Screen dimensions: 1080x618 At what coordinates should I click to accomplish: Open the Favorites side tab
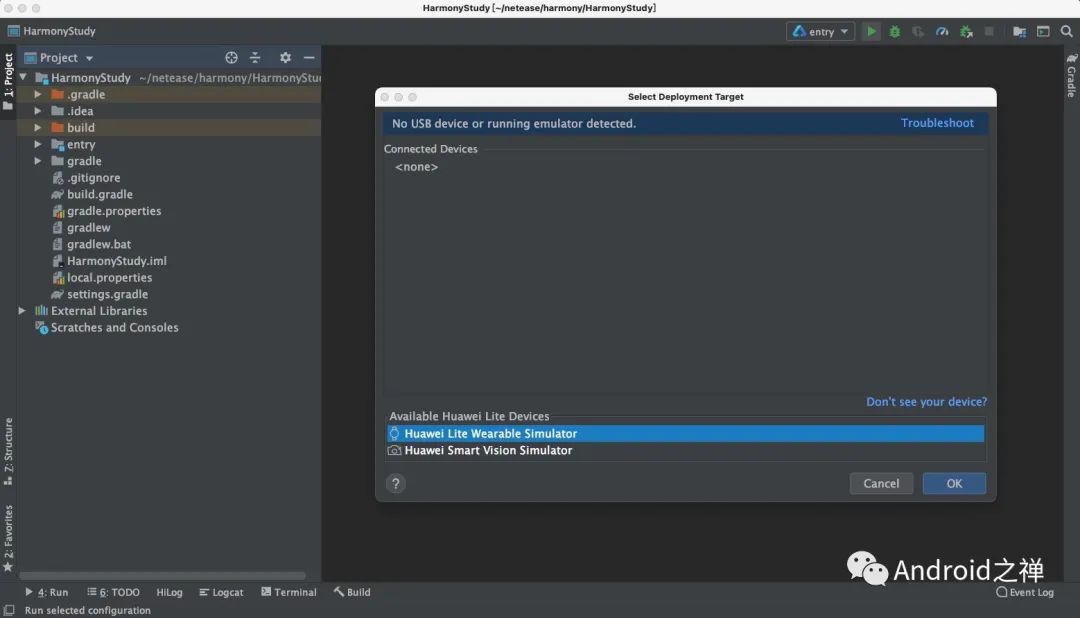8,538
